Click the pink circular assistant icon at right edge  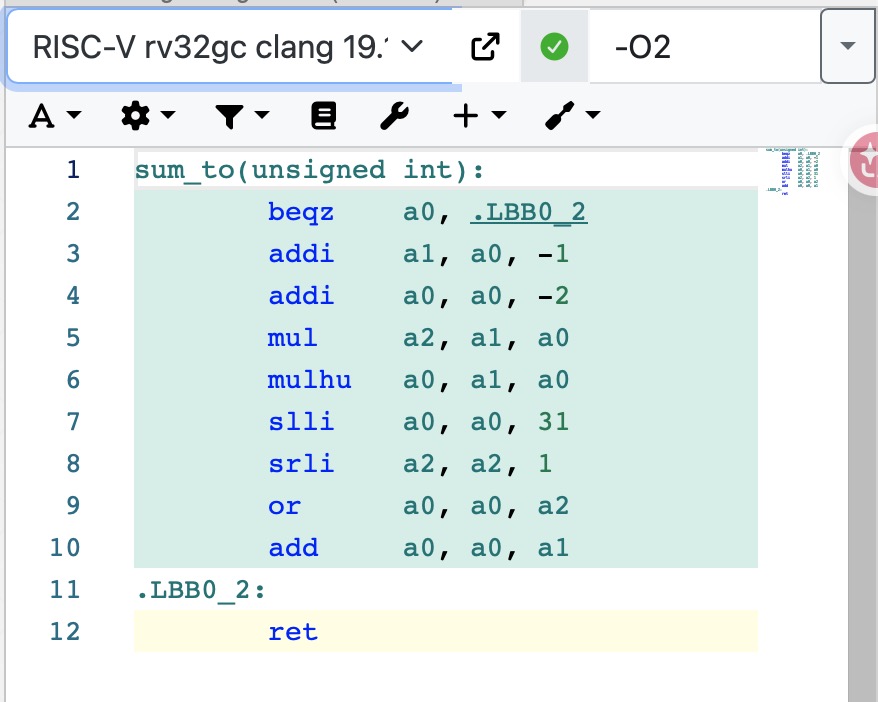click(862, 161)
